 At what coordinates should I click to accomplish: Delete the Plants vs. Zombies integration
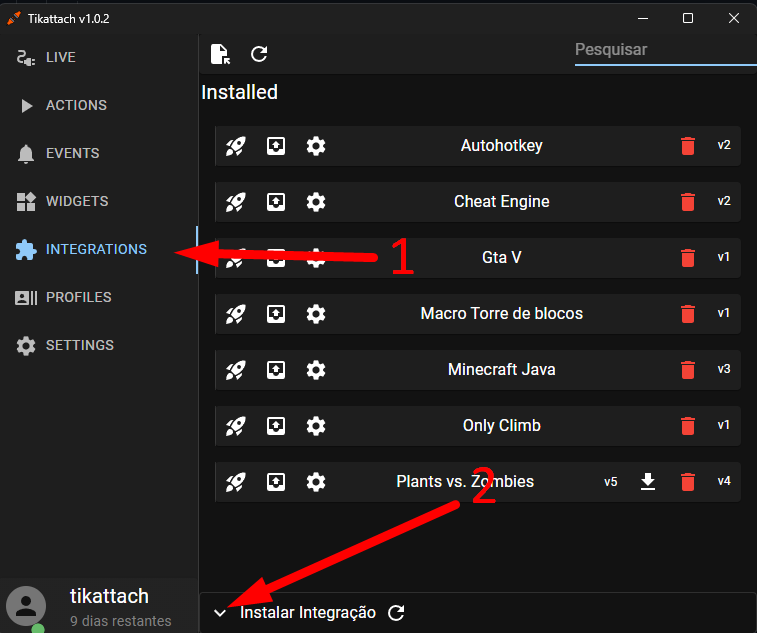(x=687, y=482)
